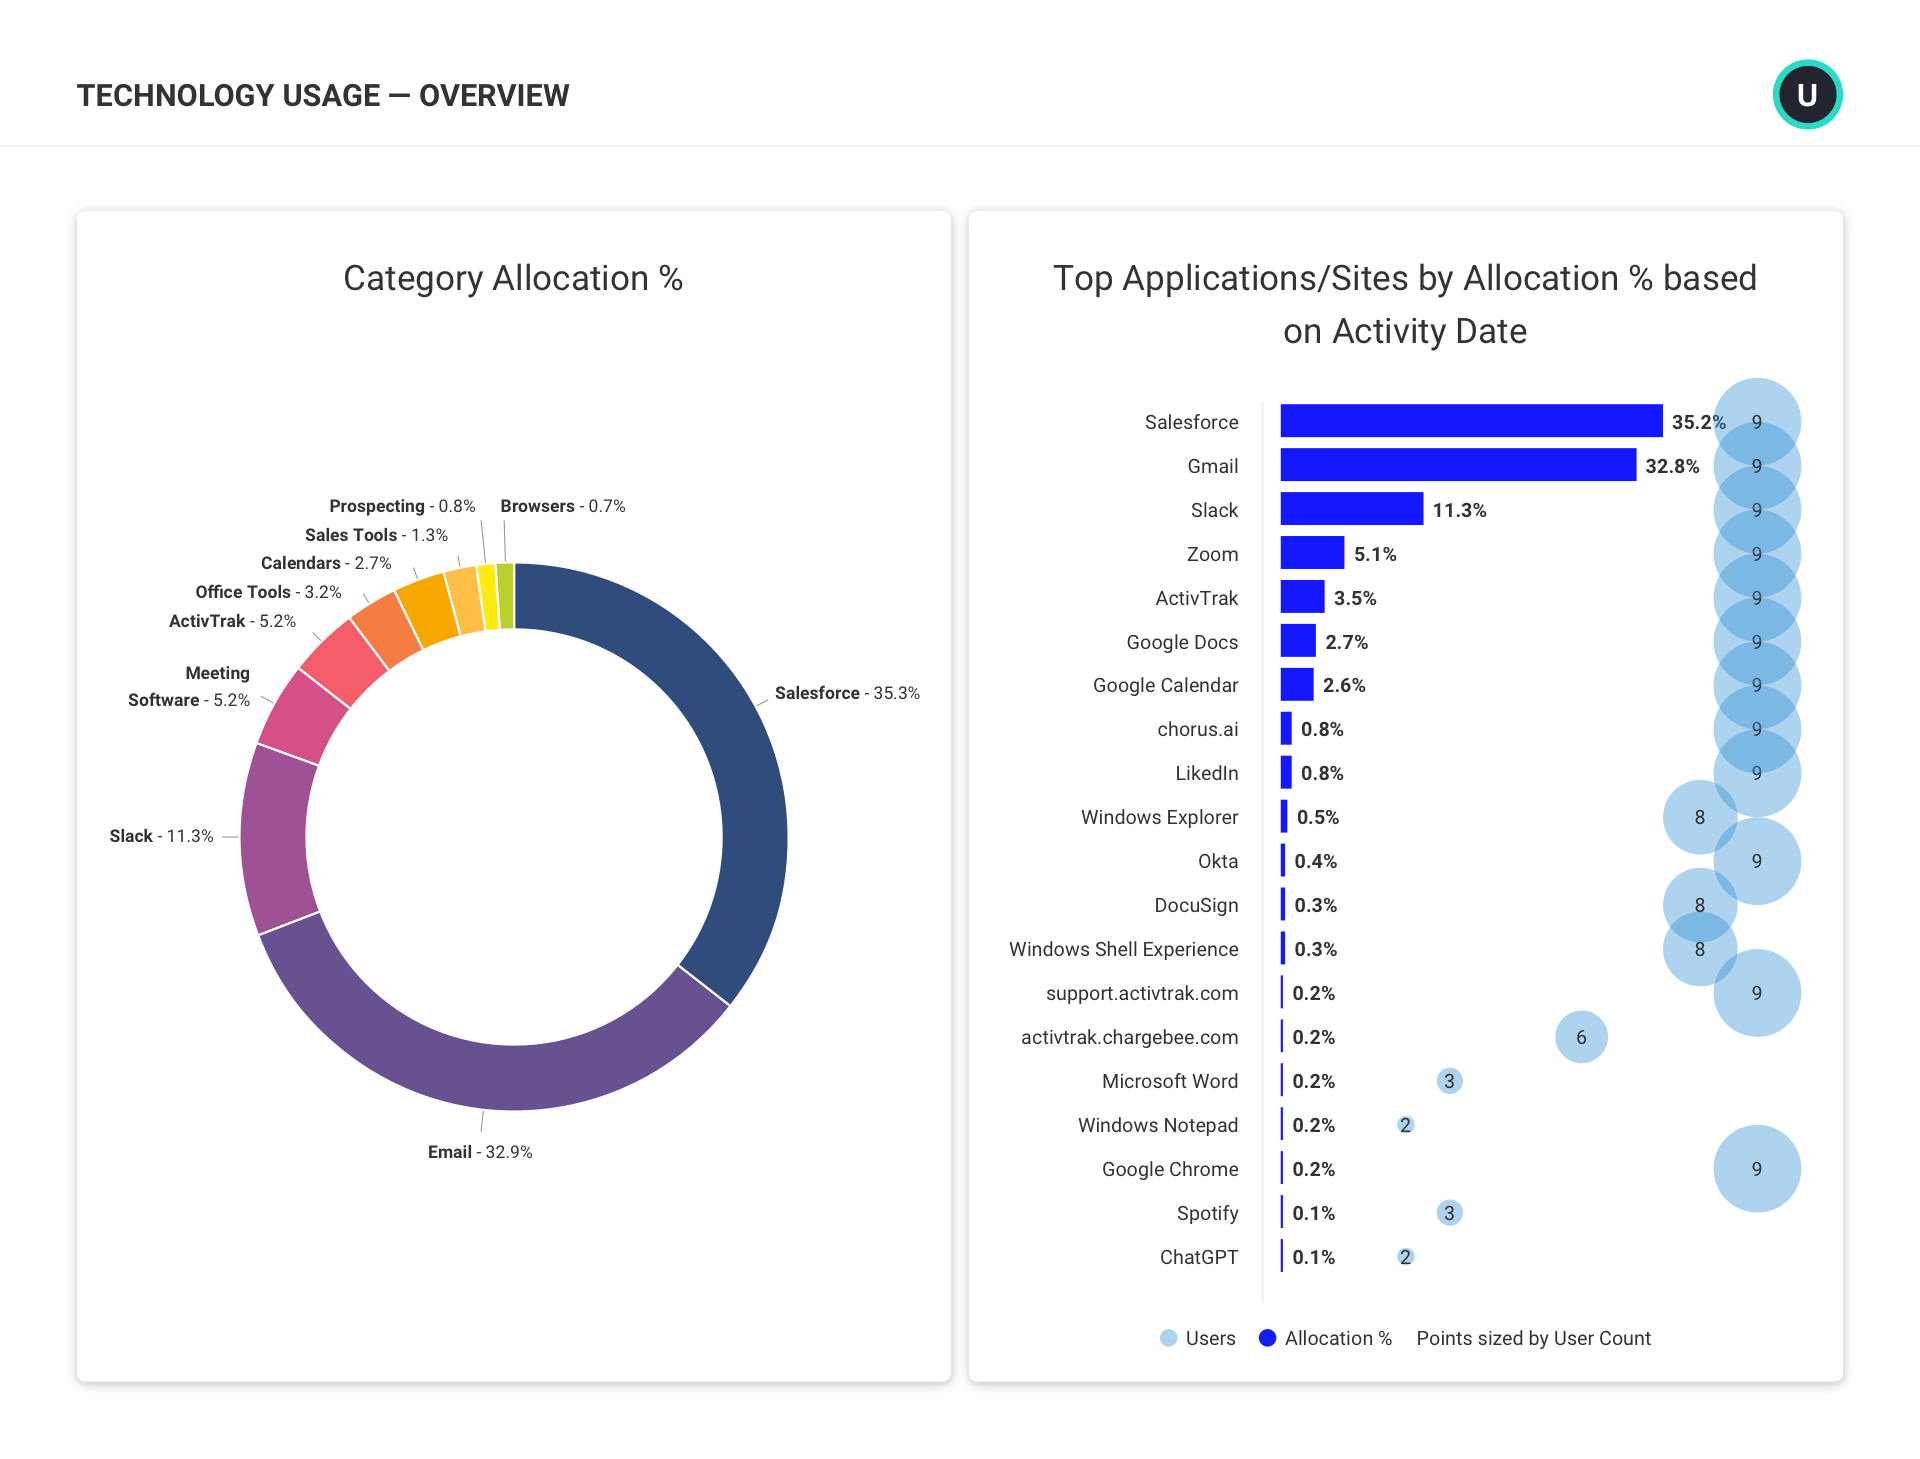
Task: Click the 'Windows Shell Experience' row label
Action: point(1123,949)
